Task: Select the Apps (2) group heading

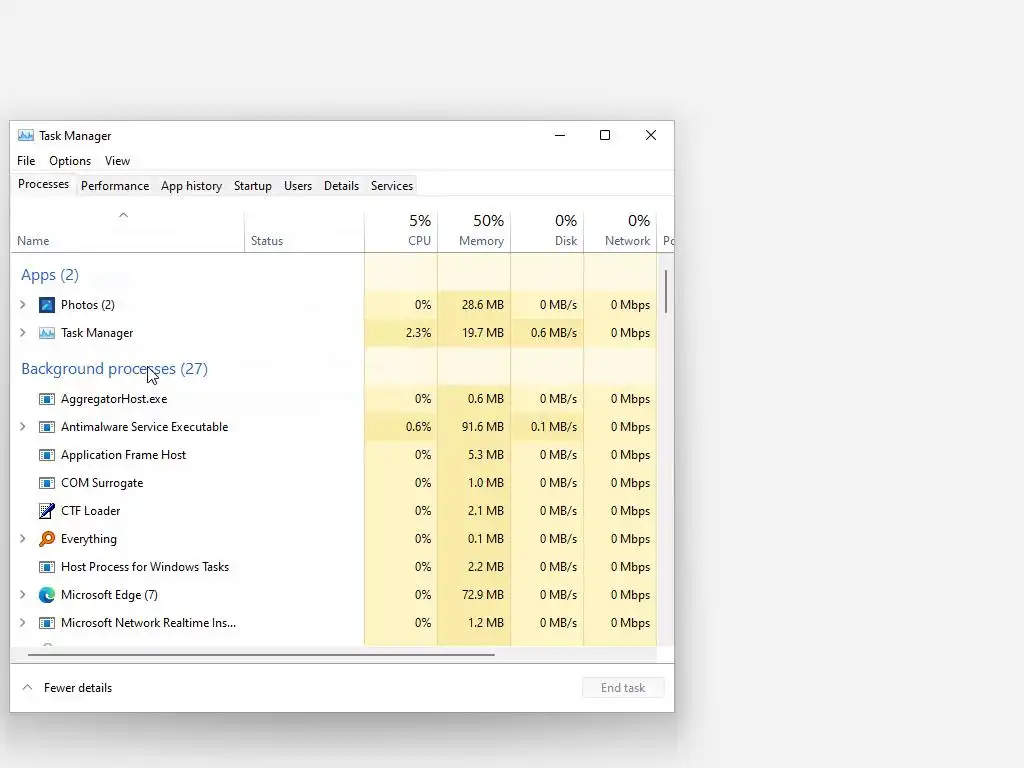Action: point(50,275)
